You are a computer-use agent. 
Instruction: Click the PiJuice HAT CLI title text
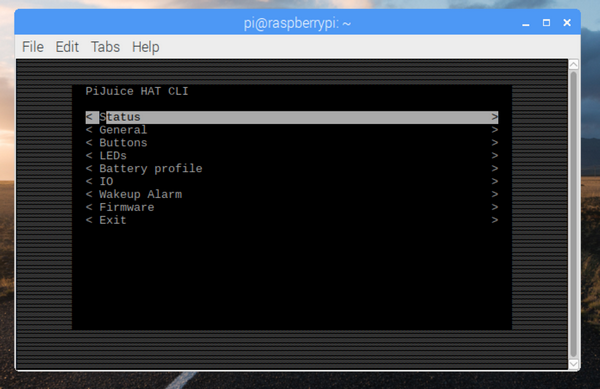coord(137,91)
